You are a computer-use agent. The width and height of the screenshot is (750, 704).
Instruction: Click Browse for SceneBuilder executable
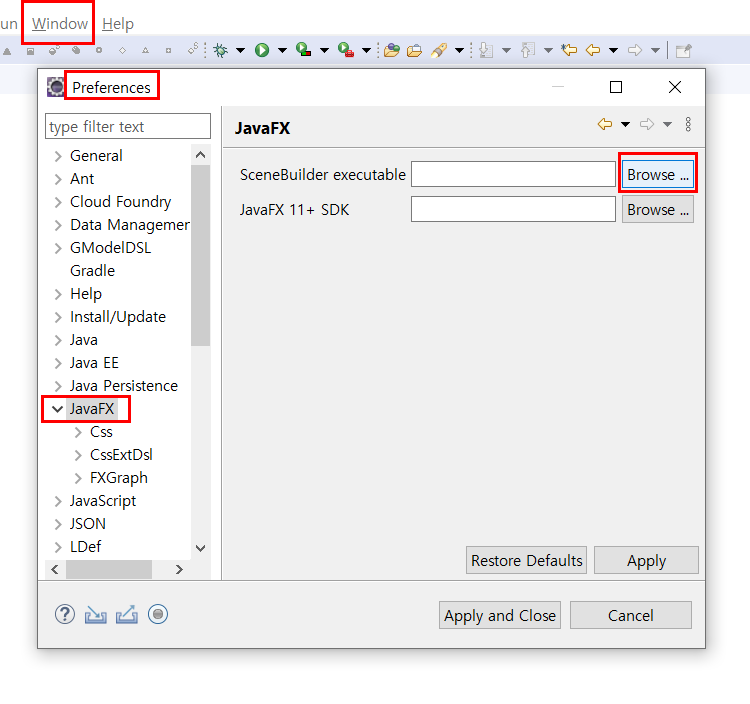[x=658, y=174]
